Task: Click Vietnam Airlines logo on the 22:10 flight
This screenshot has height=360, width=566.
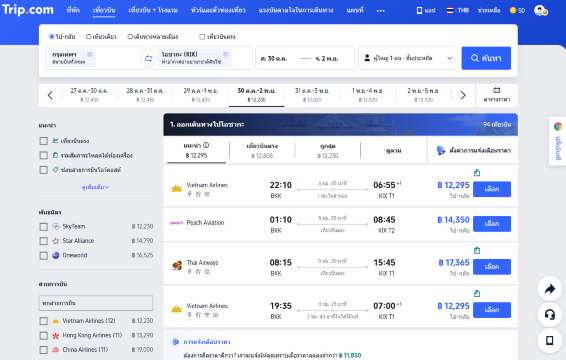Action: tap(177, 188)
